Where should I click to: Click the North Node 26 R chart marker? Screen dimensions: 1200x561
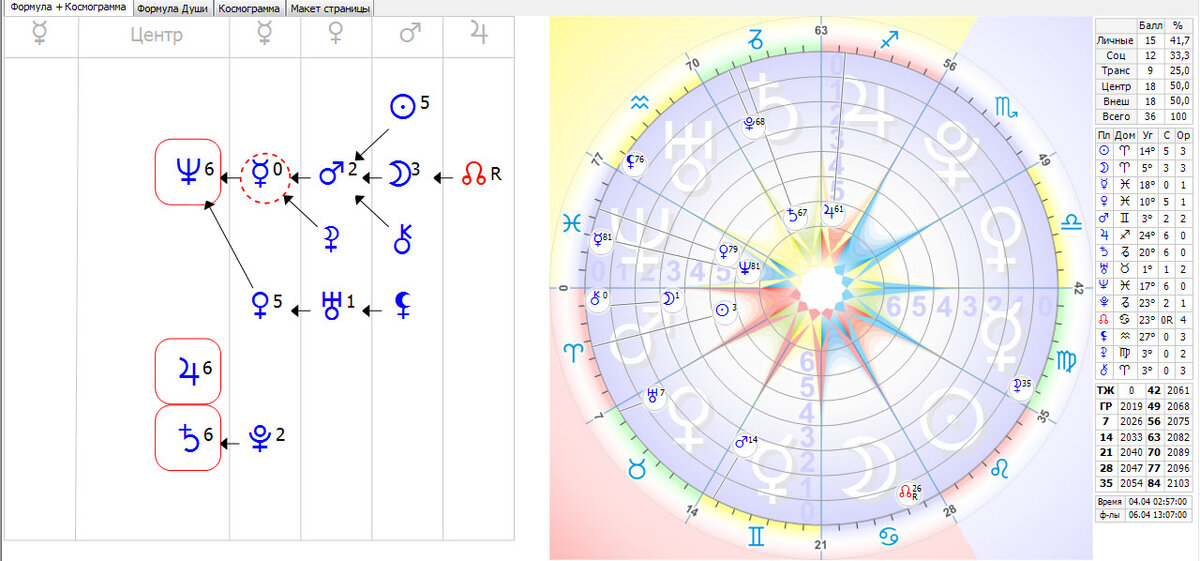click(x=908, y=491)
